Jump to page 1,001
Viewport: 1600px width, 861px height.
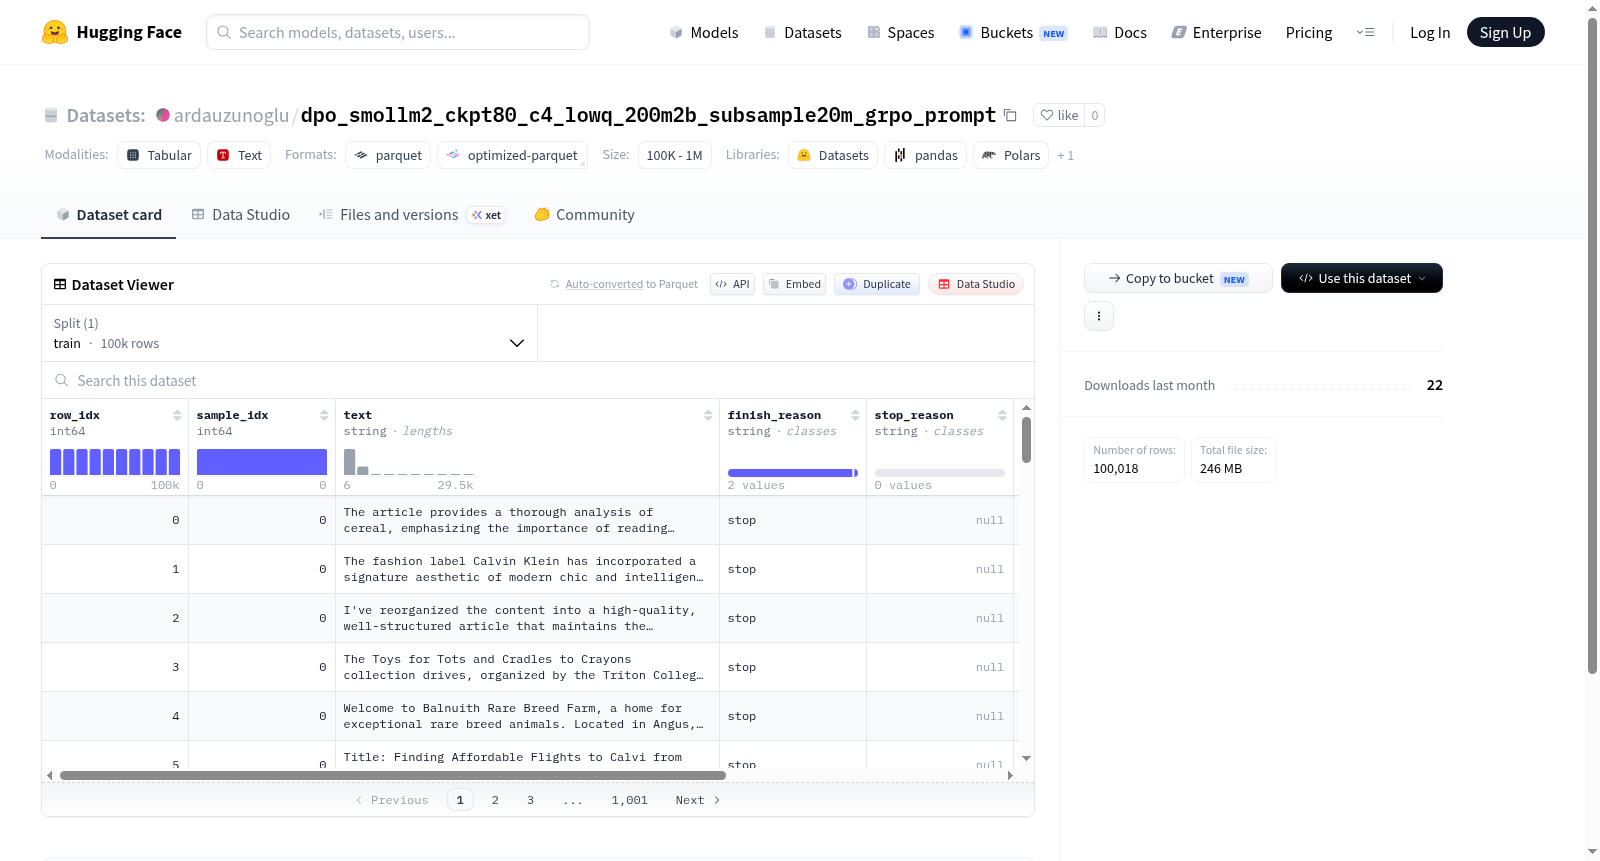[x=630, y=800]
